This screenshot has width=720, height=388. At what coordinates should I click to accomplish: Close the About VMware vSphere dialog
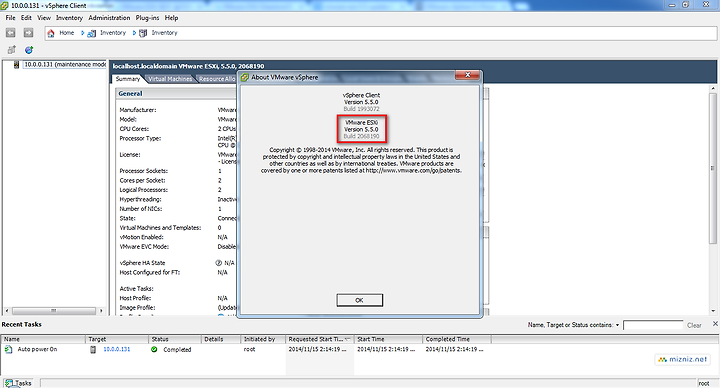coord(467,75)
